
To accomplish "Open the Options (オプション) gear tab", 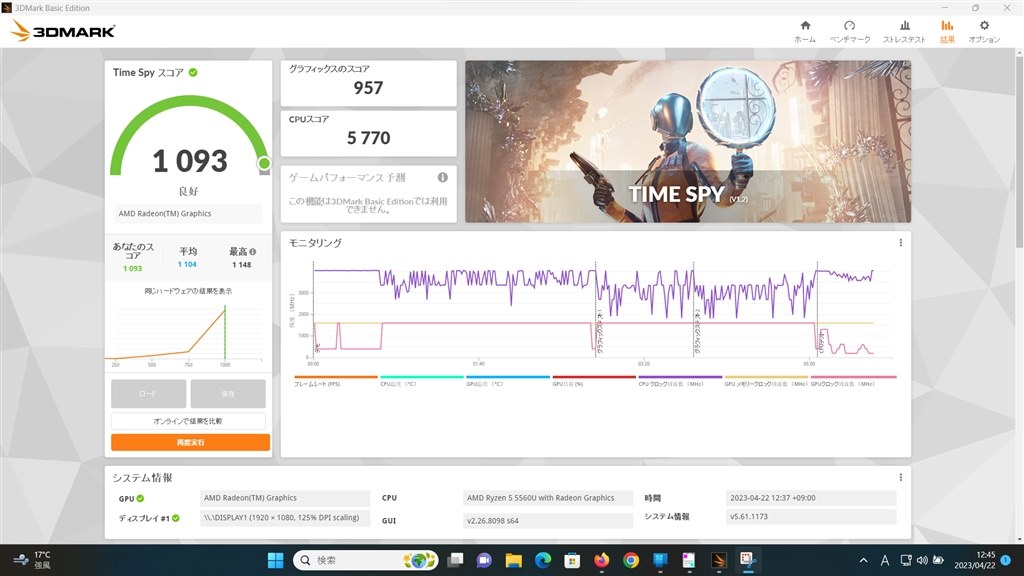I will point(984,31).
